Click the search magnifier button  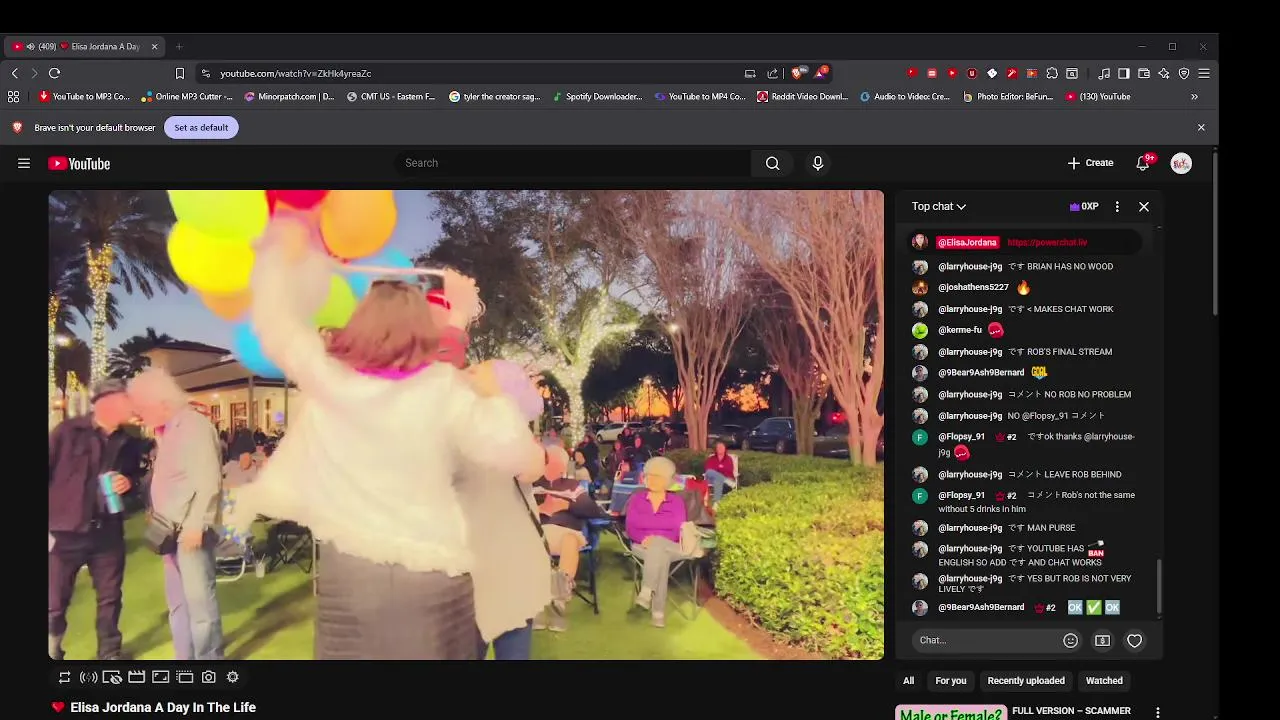(x=772, y=163)
